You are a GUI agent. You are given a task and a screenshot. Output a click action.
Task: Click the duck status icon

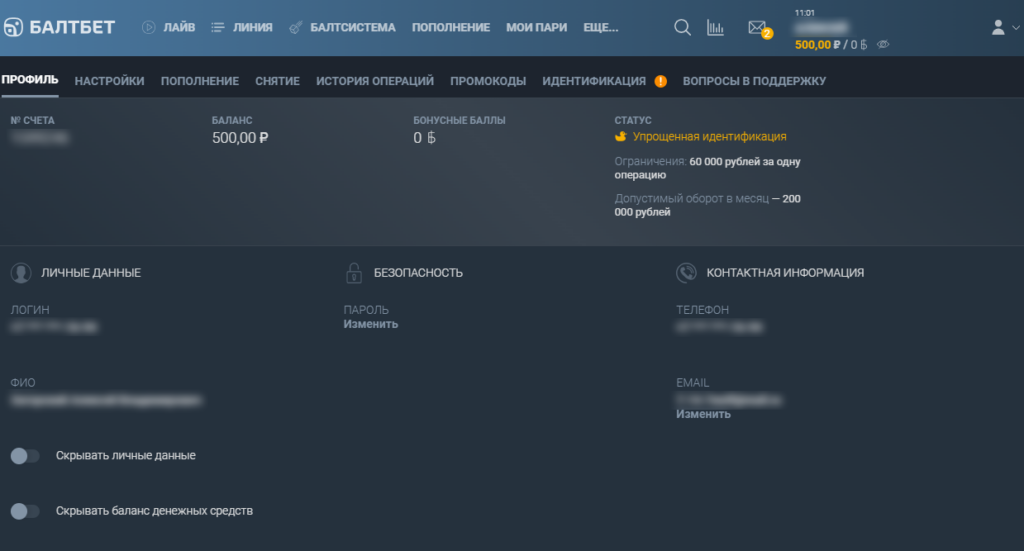[621, 136]
